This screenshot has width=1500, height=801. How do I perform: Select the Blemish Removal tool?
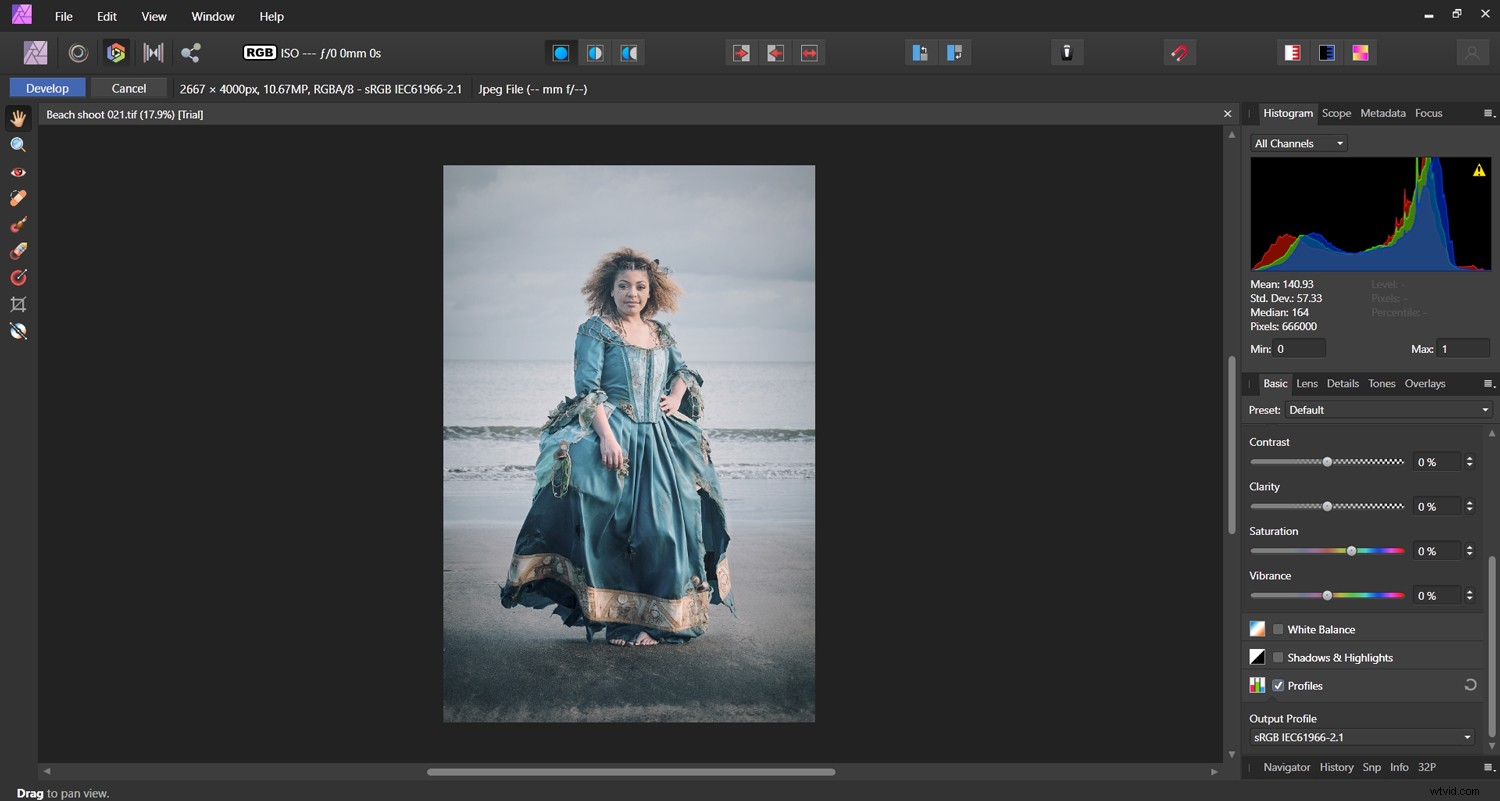[18, 197]
